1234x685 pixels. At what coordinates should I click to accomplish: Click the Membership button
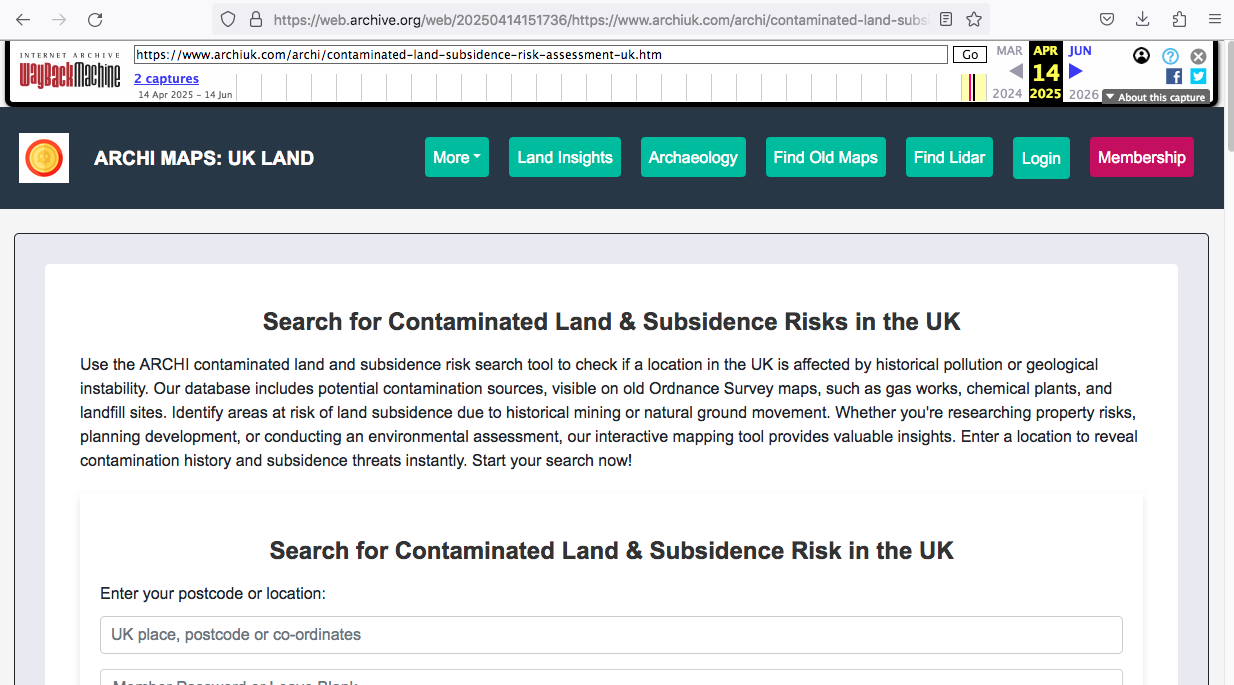pyautogui.click(x=1141, y=157)
